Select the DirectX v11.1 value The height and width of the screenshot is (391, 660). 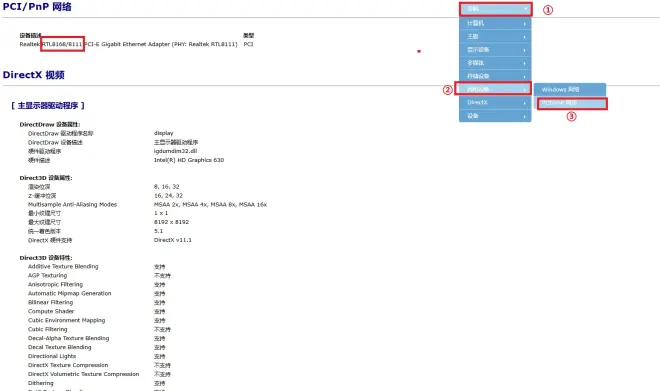[173, 240]
